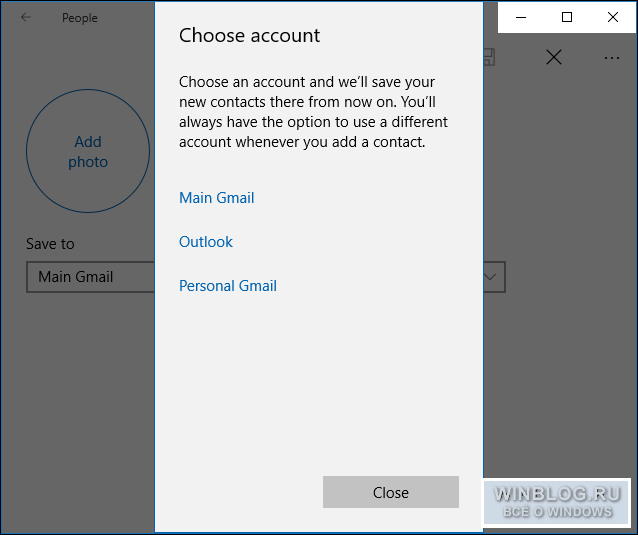Close the People app window
This screenshot has height=535, width=638.
click(613, 17)
